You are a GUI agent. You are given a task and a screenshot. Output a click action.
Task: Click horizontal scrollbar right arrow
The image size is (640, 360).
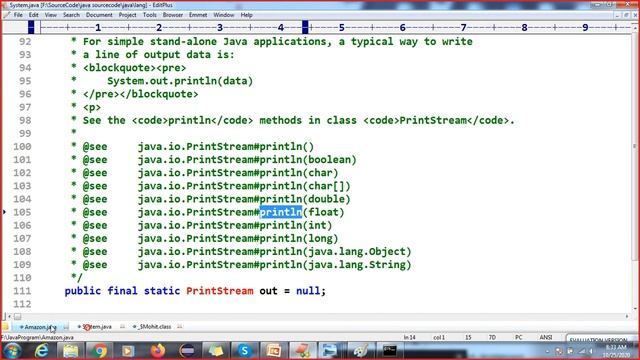point(627,317)
